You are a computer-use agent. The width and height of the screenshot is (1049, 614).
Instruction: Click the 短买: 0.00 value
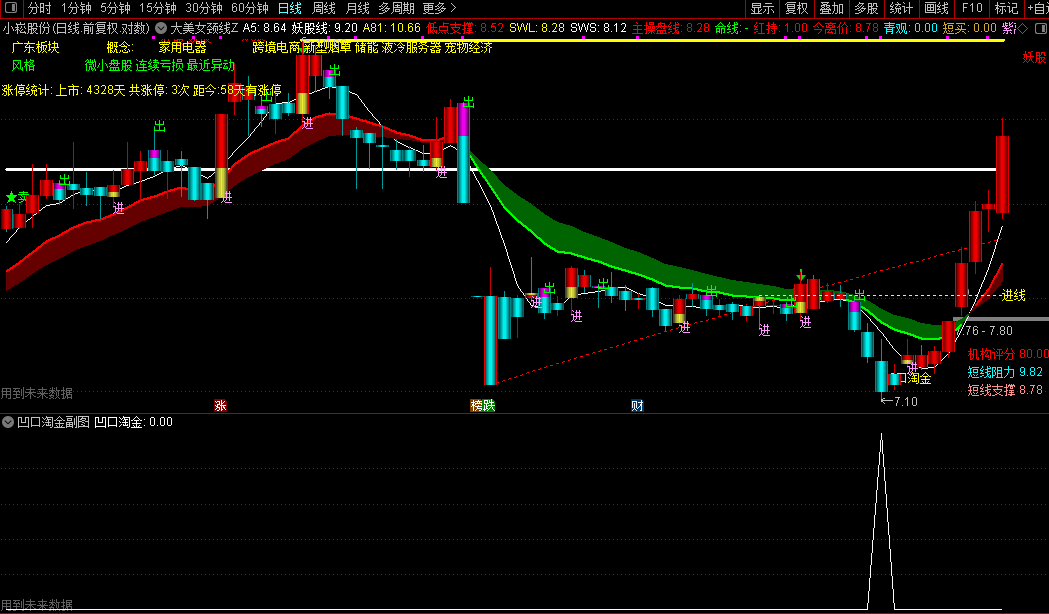969,28
